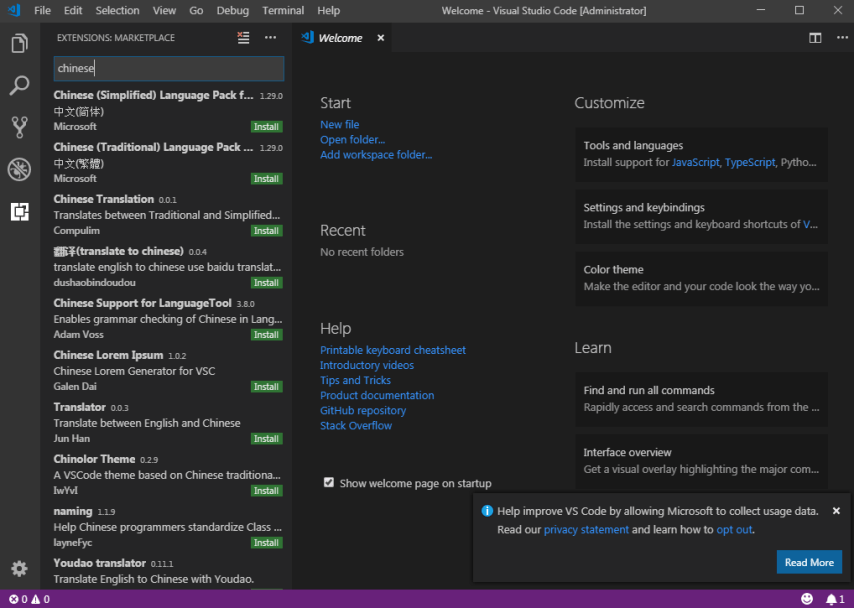Screen dimensions: 854x608
Task: Click the Open folder link
Action: coord(352,139)
